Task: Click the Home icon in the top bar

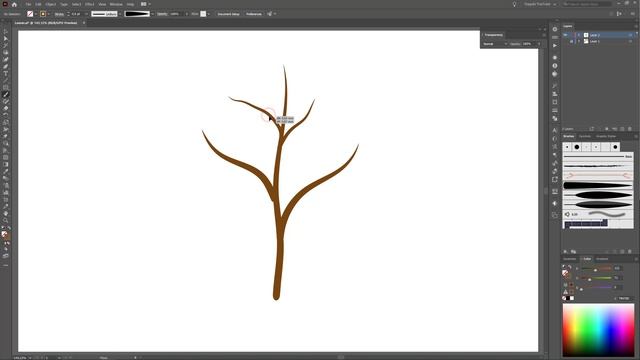Action: pos(14,4)
